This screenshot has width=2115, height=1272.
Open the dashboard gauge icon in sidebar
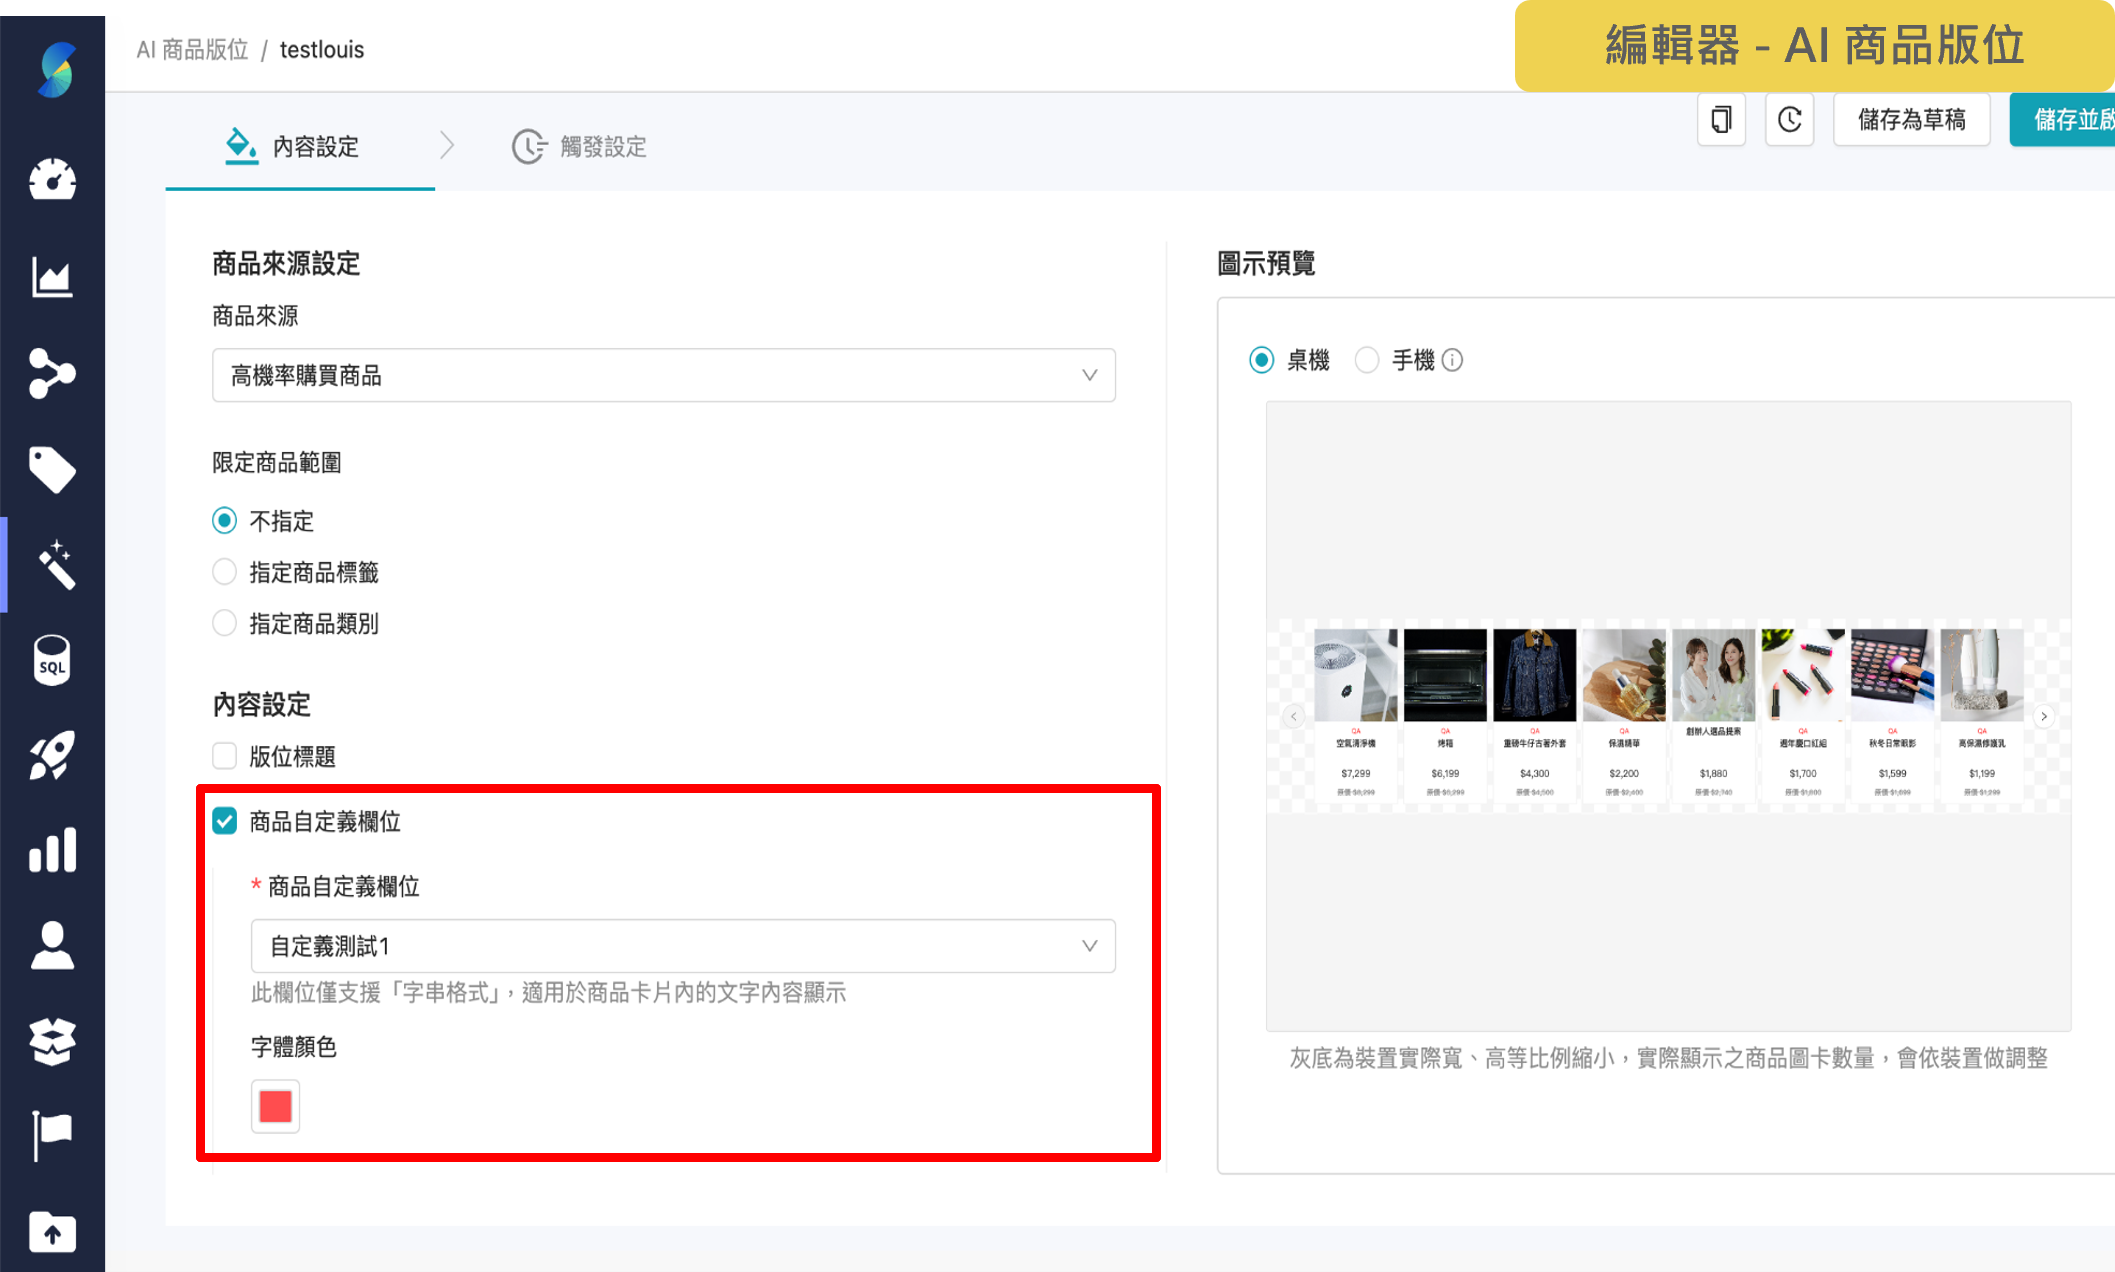coord(53,180)
